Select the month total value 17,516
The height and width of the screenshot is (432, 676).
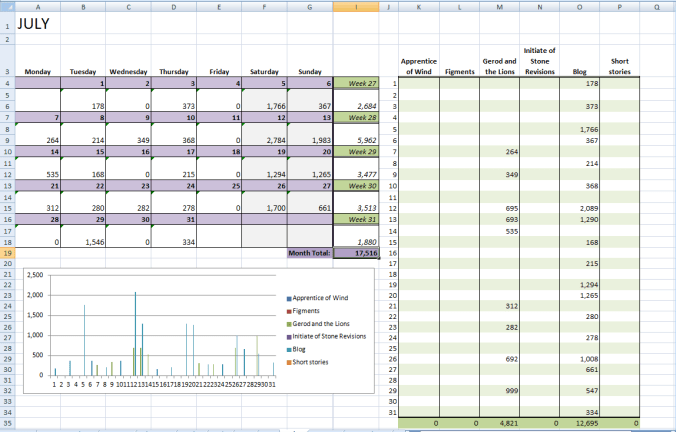(356, 253)
